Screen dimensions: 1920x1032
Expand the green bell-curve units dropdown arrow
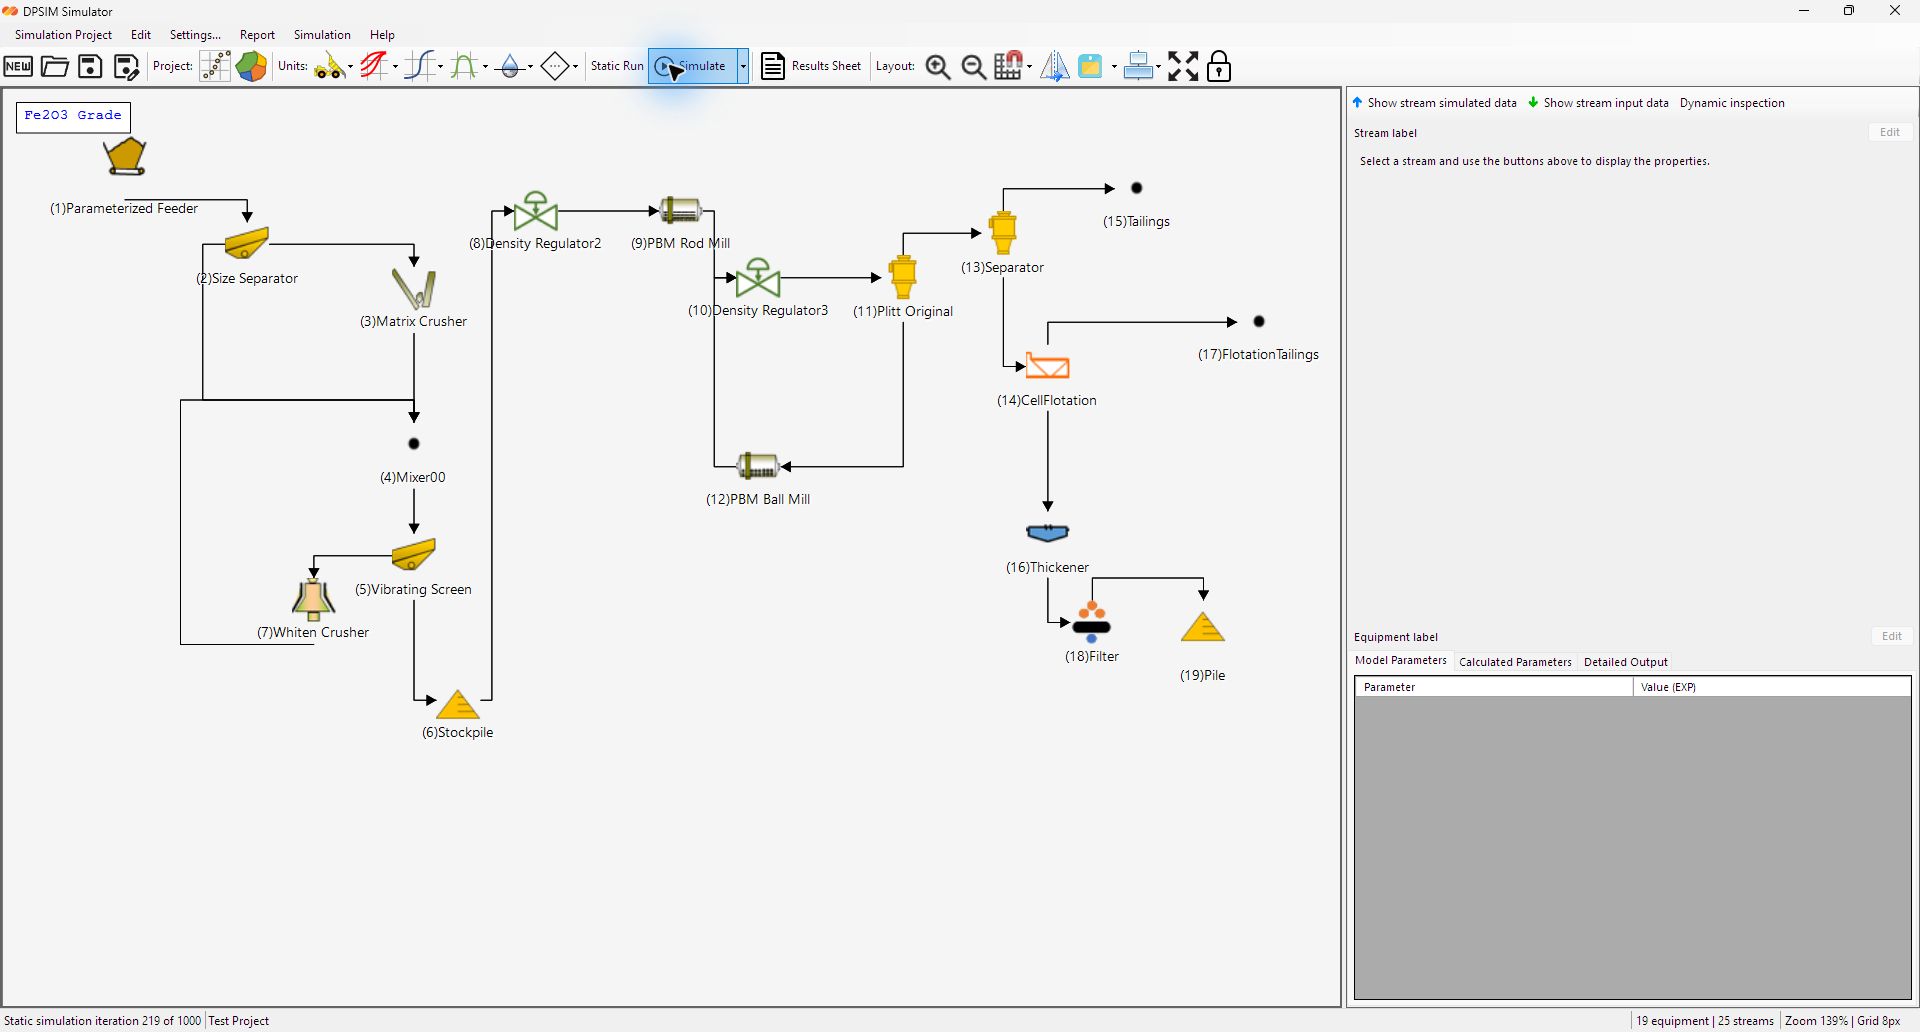pos(485,67)
